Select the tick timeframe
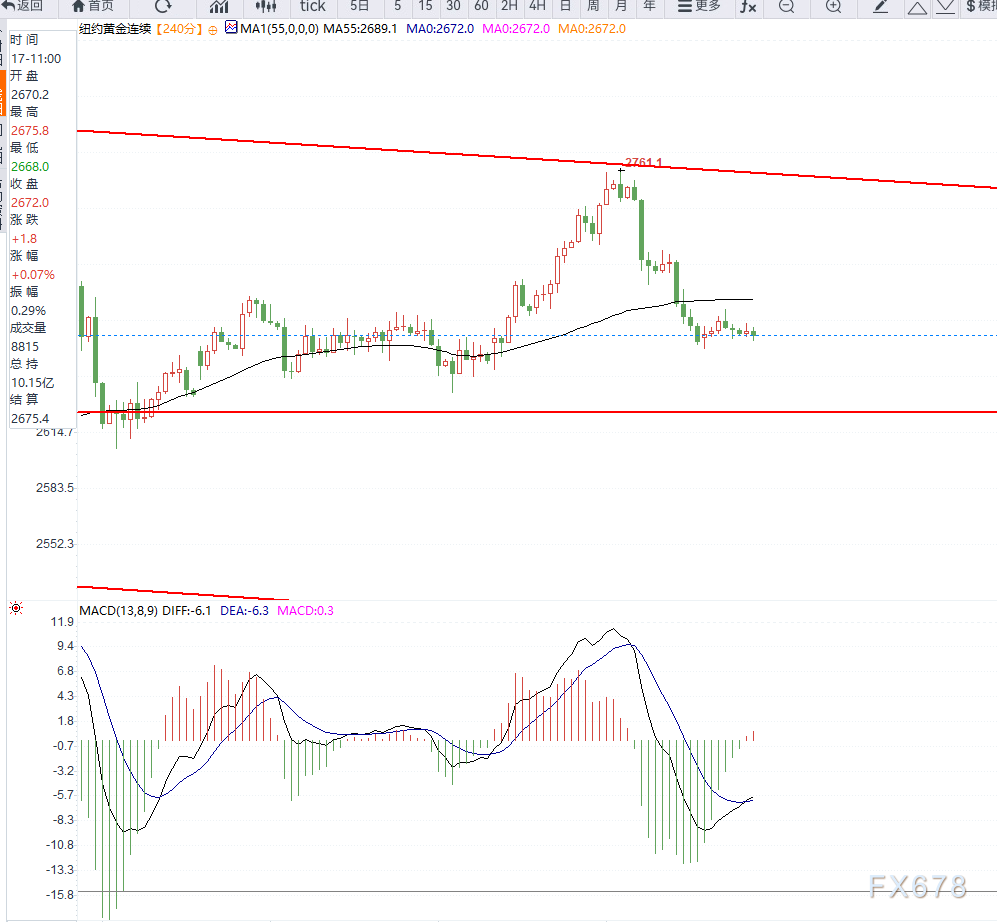 pyautogui.click(x=312, y=6)
